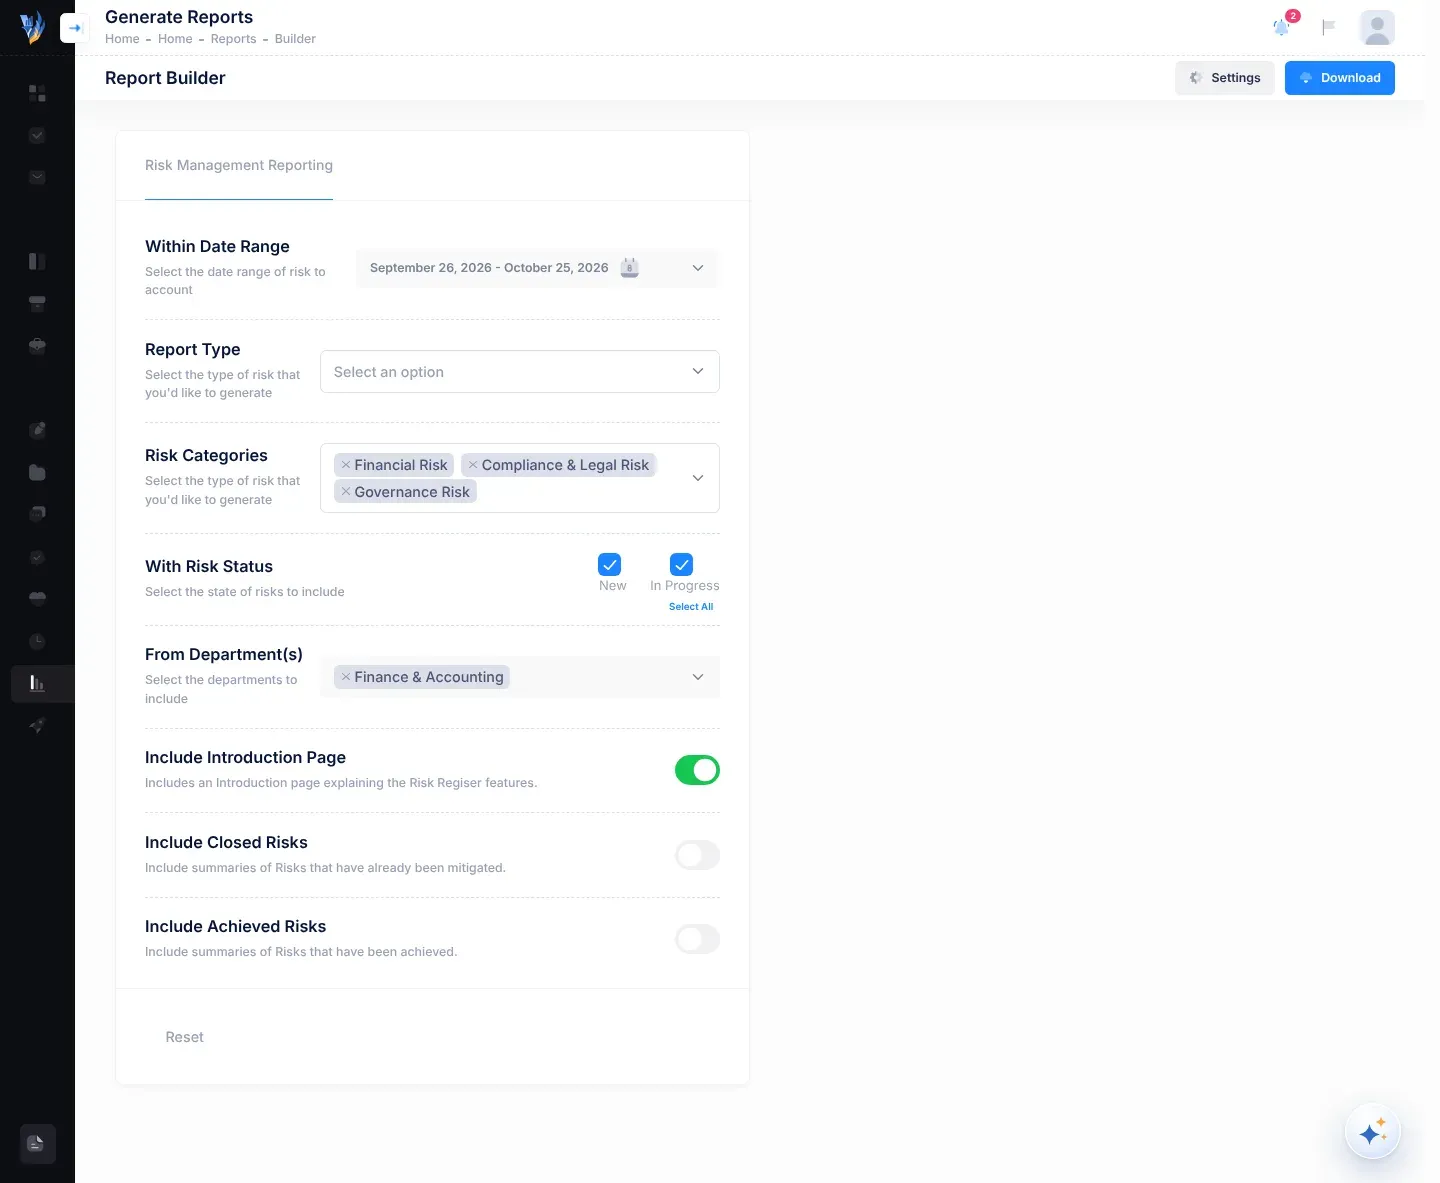Remove the Compliance & Legal Risk tag

pyautogui.click(x=473, y=465)
